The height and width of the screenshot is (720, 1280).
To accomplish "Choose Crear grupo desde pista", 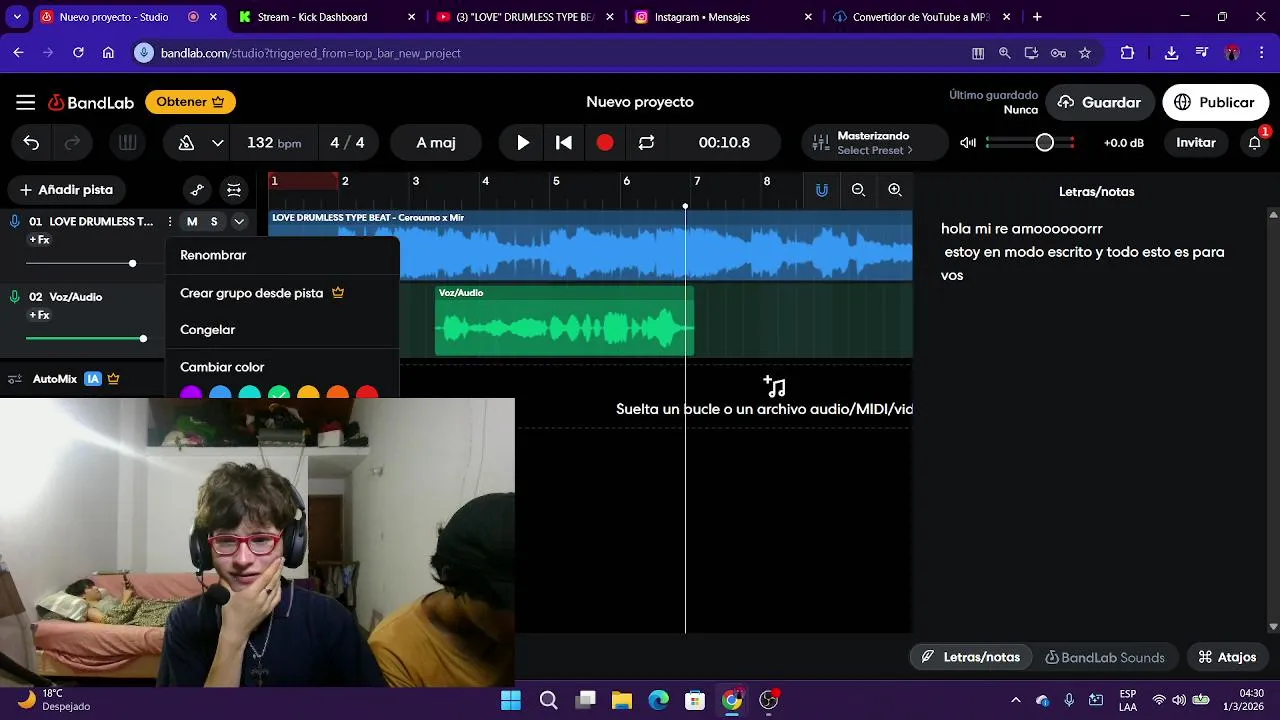I will (x=282, y=293).
